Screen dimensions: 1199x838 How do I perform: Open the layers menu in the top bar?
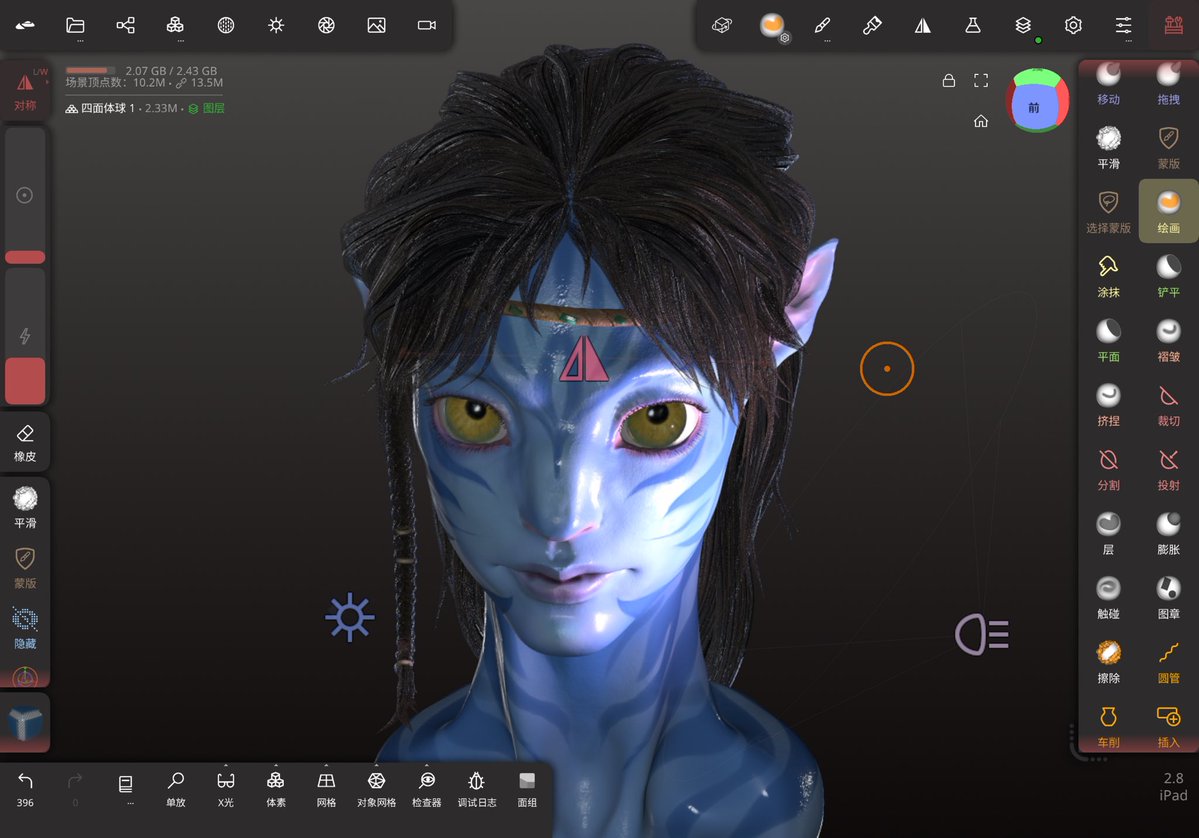(1023, 25)
